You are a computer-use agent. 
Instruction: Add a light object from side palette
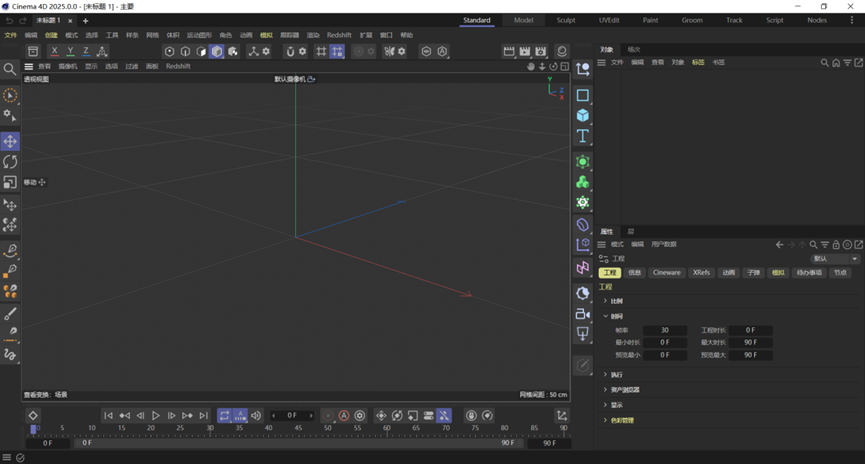point(583,333)
